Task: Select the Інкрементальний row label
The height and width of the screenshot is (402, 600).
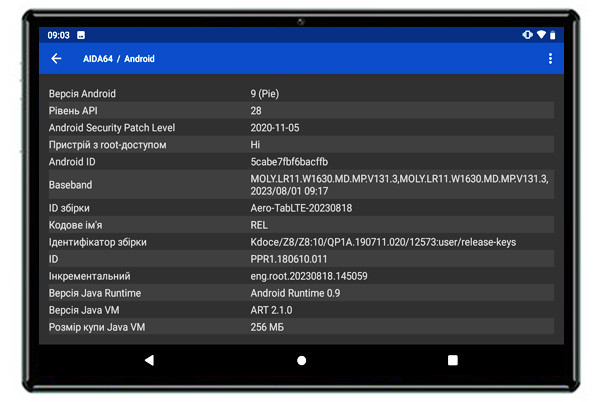Action: (89, 276)
